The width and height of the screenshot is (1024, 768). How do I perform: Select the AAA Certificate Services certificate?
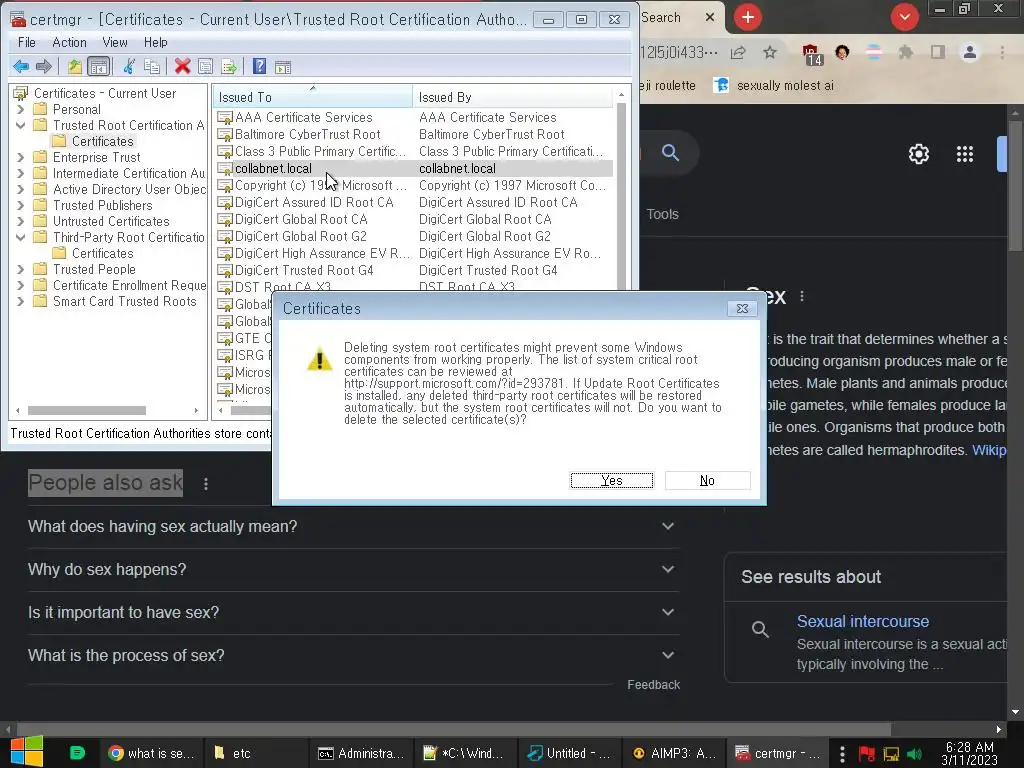click(415, 118)
